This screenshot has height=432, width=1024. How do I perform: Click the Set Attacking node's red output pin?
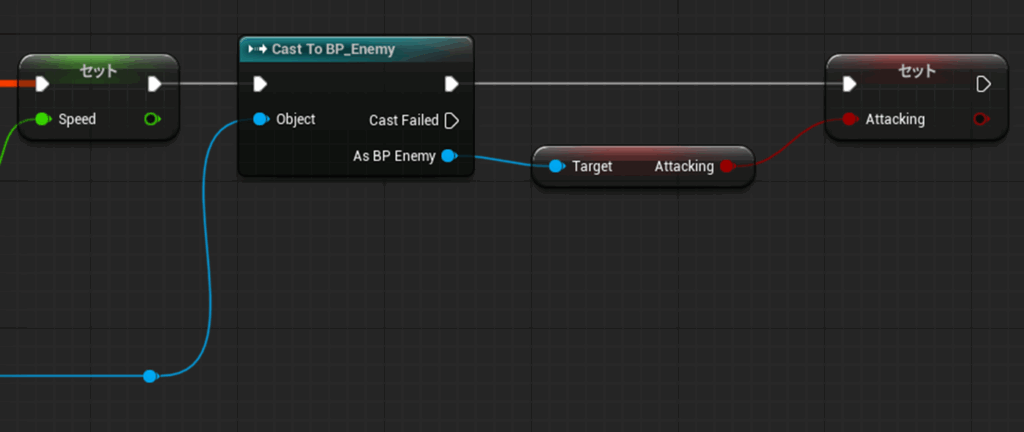coord(981,120)
